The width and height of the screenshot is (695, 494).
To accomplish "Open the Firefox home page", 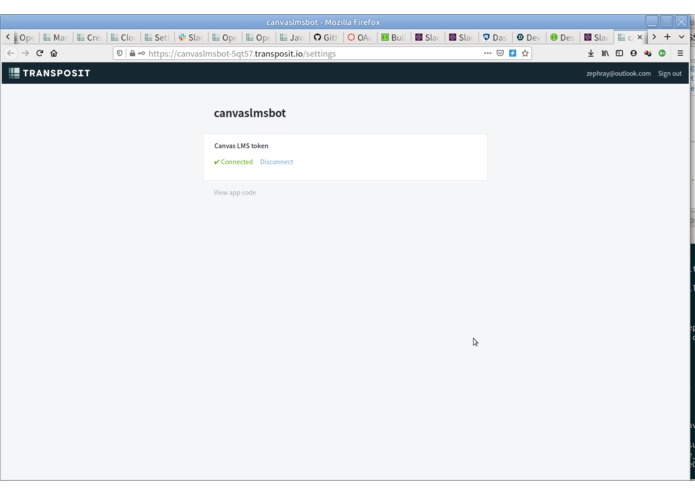I will click(x=54, y=53).
